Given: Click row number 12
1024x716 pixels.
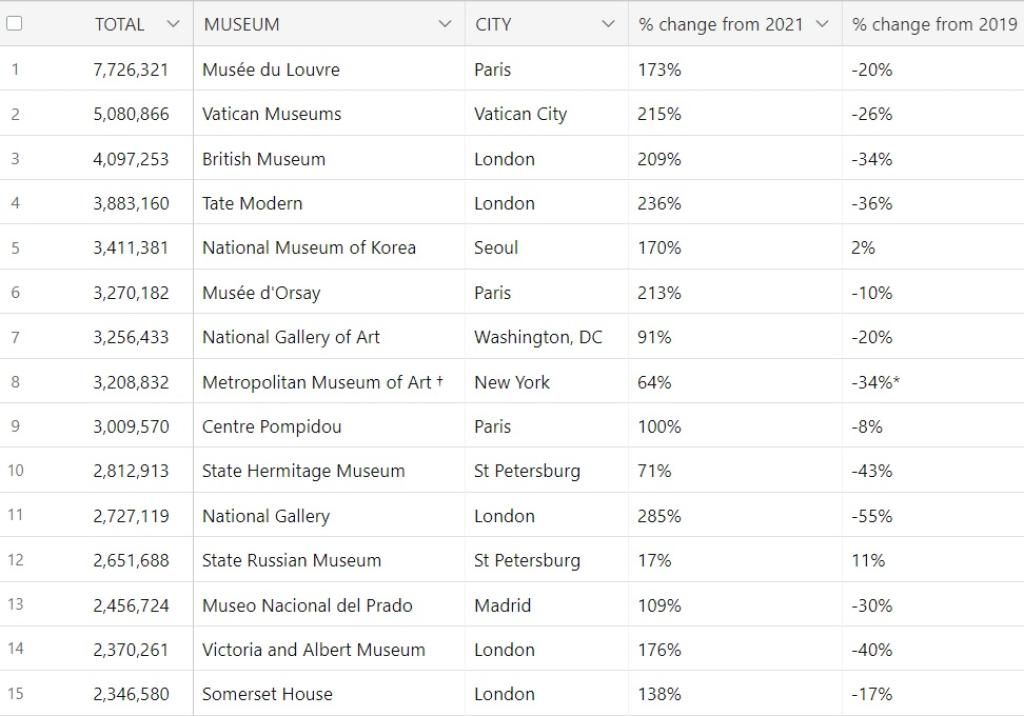Looking at the screenshot, I should click(15, 560).
